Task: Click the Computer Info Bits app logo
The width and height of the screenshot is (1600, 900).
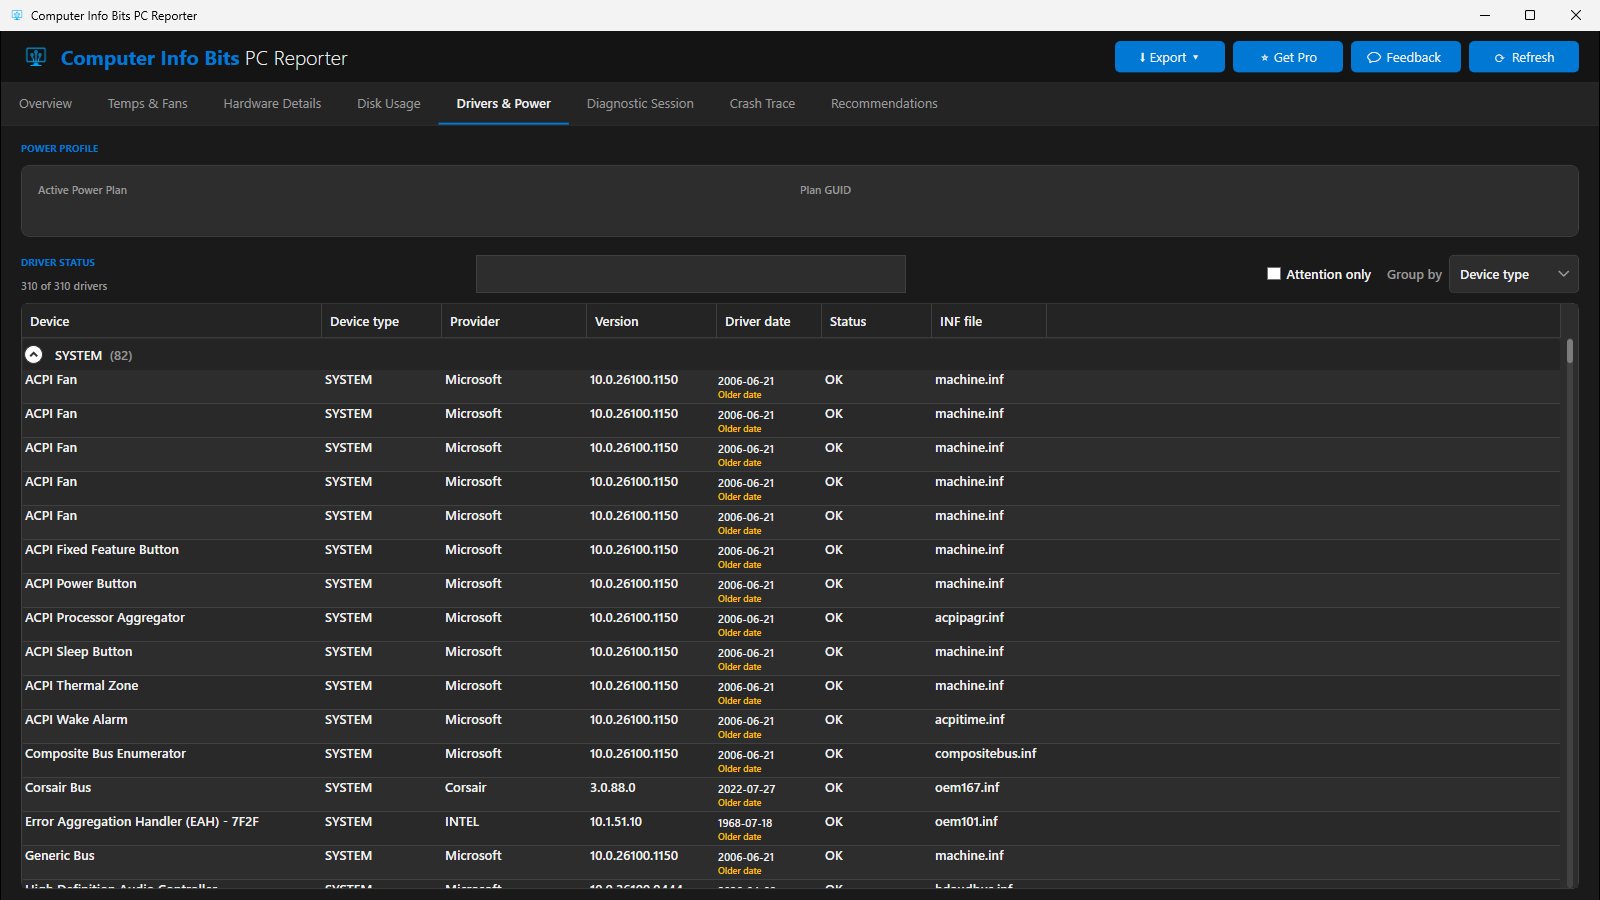Action: click(x=36, y=57)
